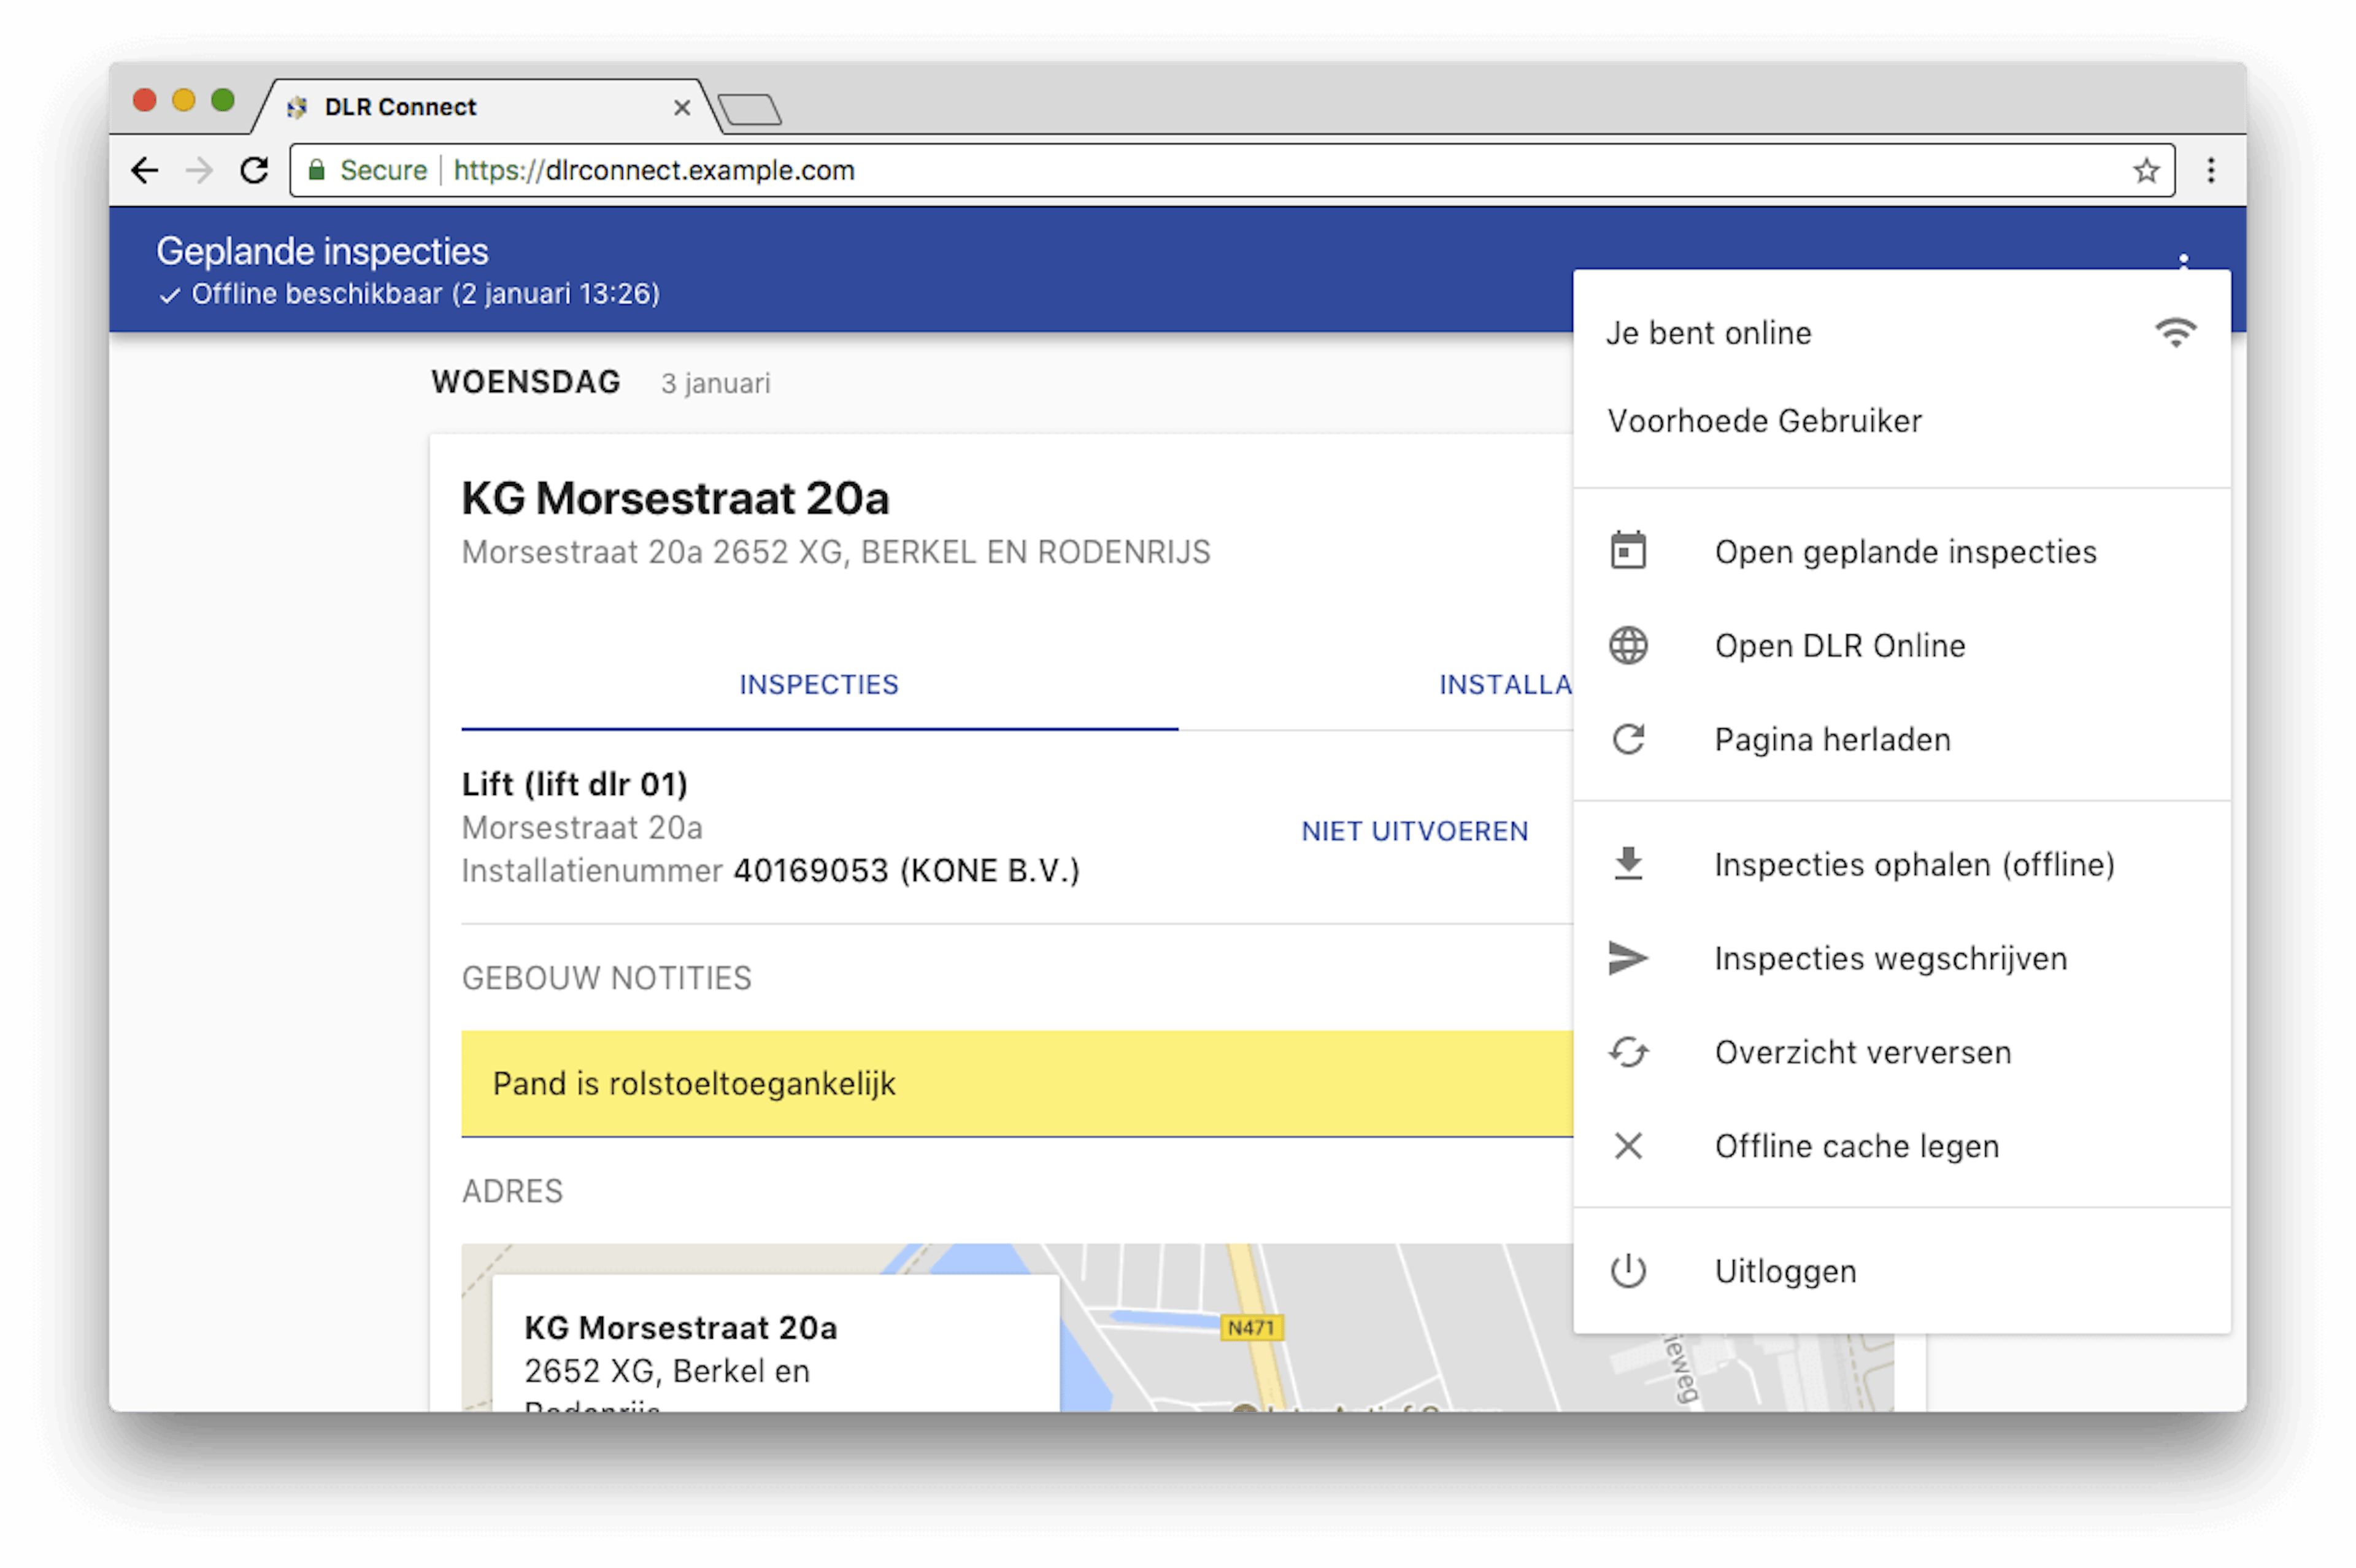Open DLR Online using the globe icon
This screenshot has height=1568, width=2356.
1629,645
